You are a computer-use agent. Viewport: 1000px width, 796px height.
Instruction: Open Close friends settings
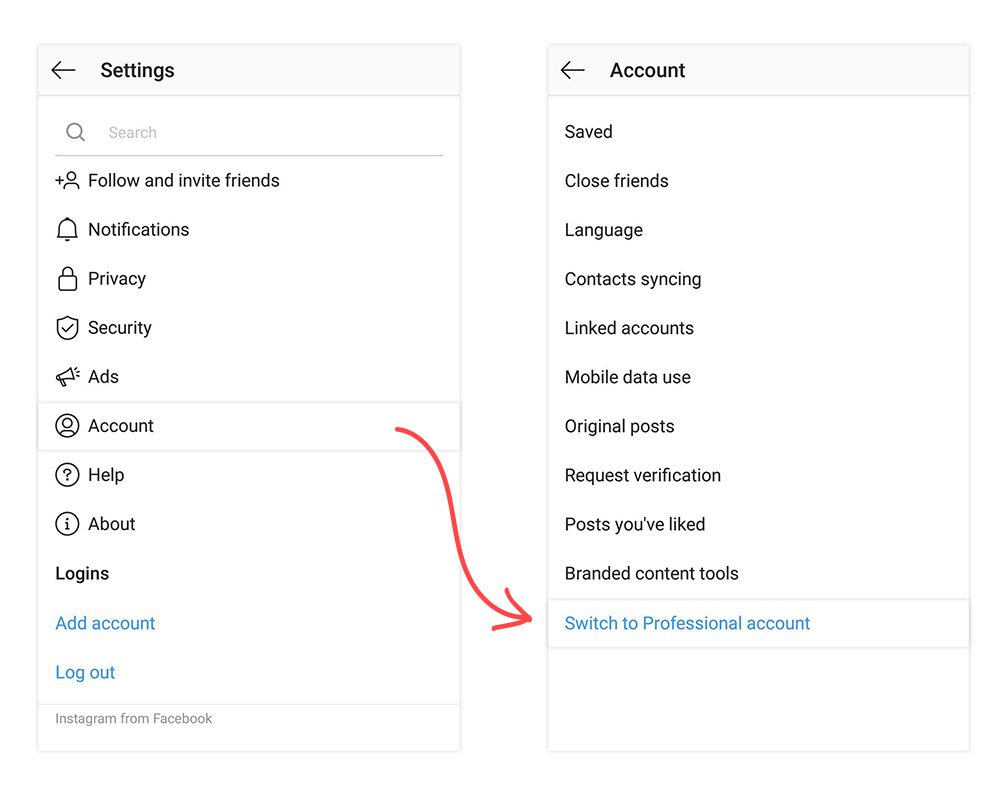click(758, 181)
